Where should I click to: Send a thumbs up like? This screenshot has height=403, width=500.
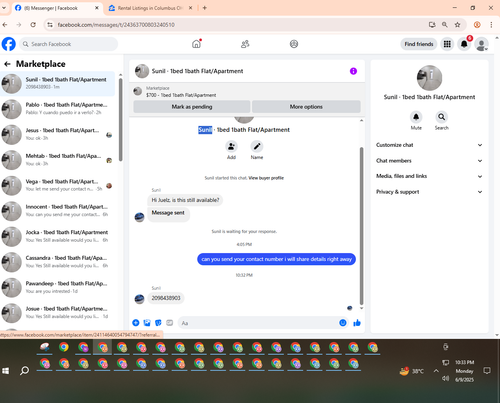point(357,323)
